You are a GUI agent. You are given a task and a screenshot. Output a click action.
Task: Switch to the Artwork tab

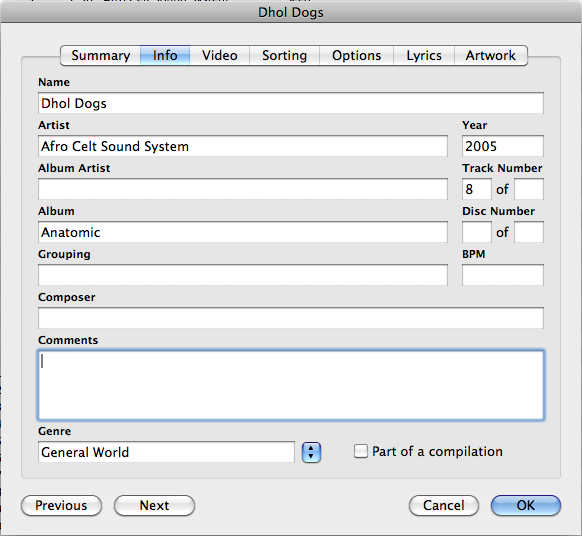pyautogui.click(x=491, y=56)
